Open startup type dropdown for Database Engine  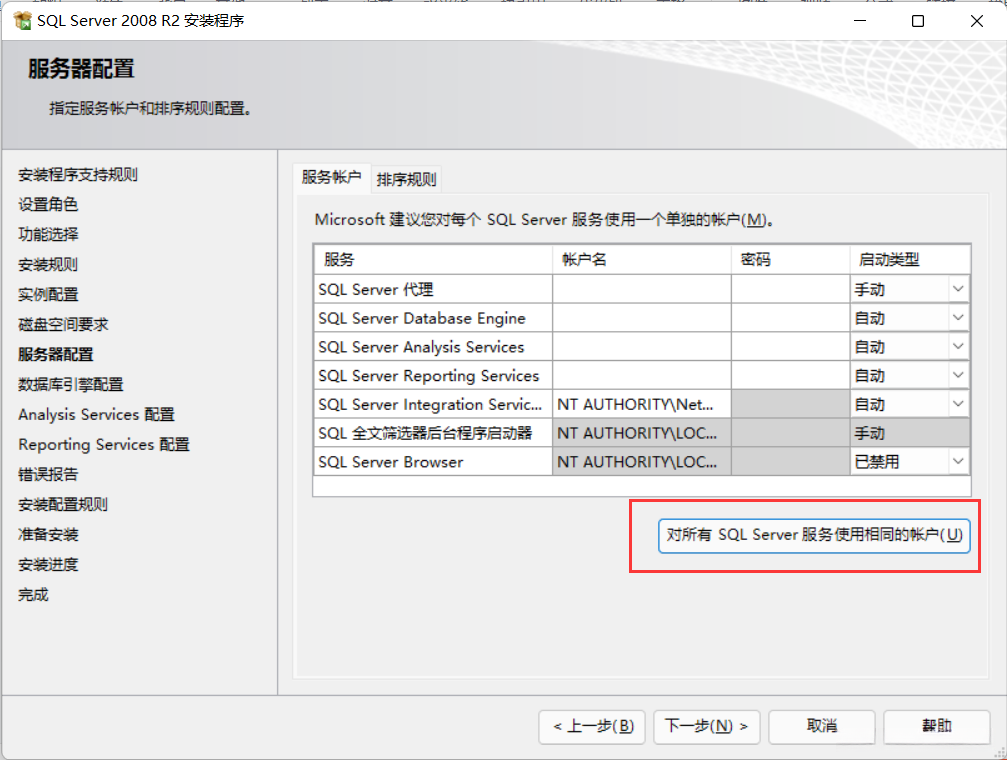[958, 318]
